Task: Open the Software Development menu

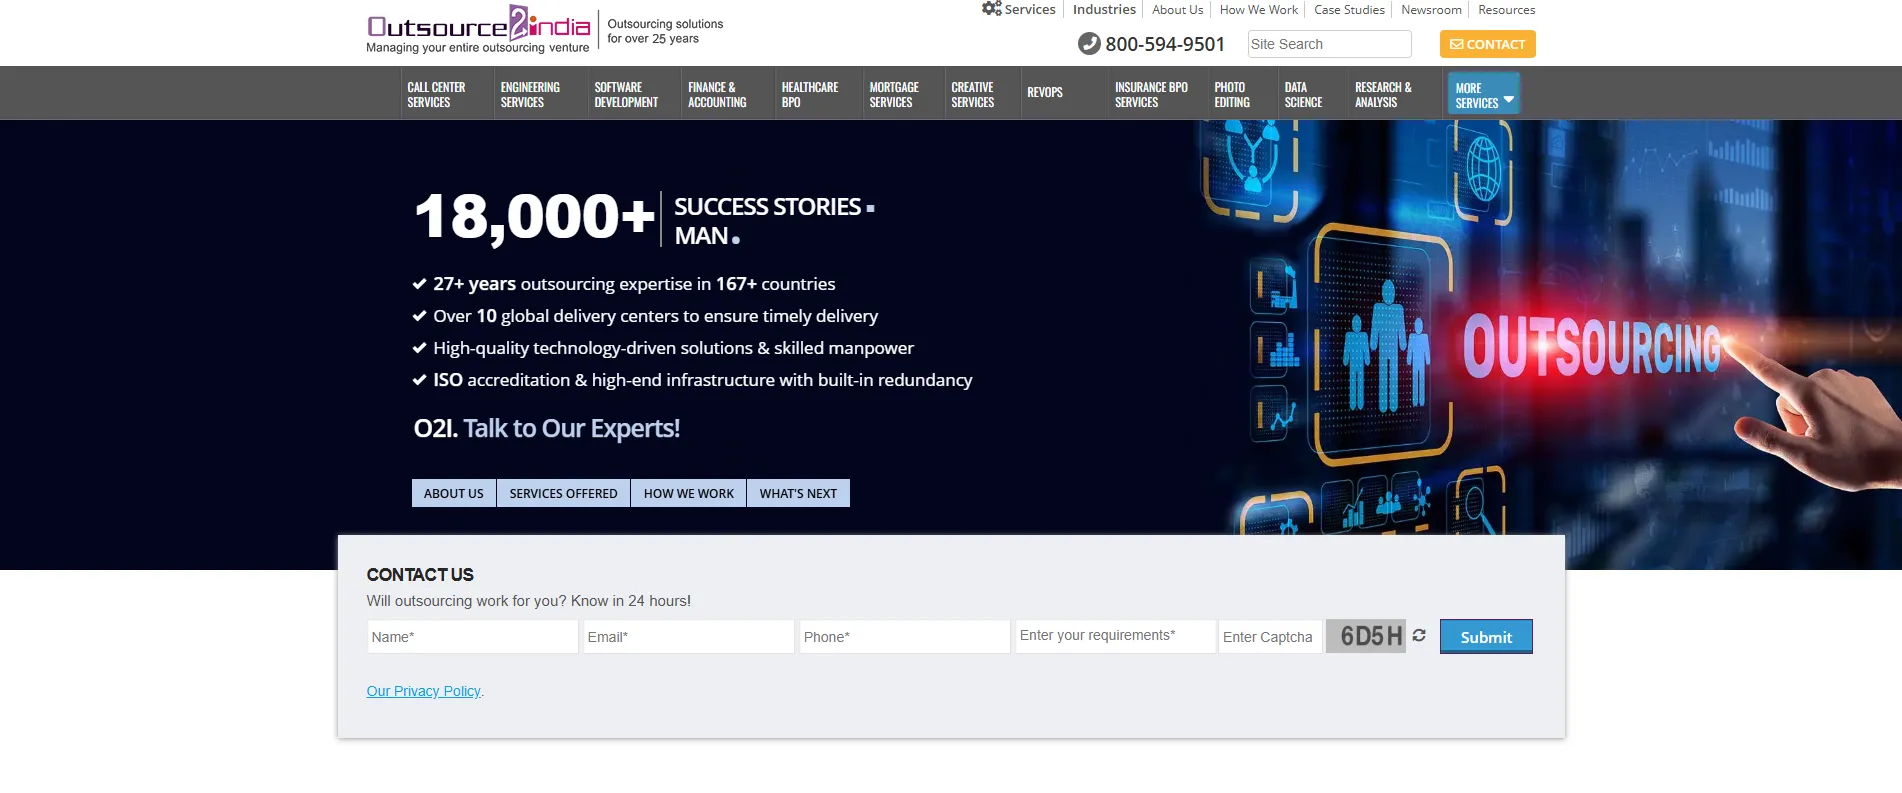Action: click(x=626, y=94)
